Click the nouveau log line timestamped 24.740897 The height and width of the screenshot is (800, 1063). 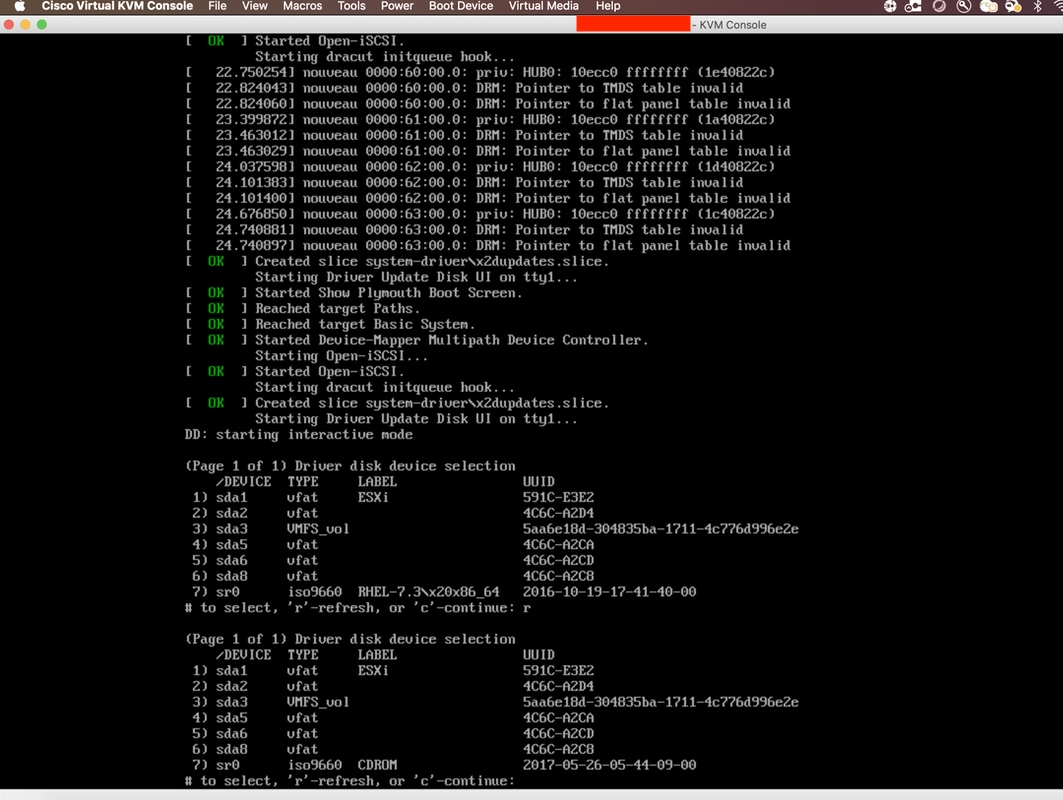(x=488, y=245)
